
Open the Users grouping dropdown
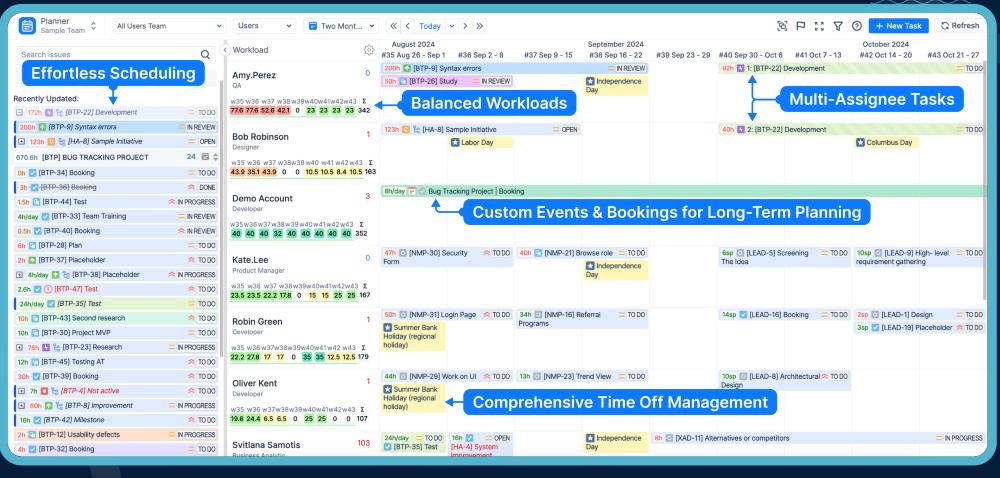263,26
